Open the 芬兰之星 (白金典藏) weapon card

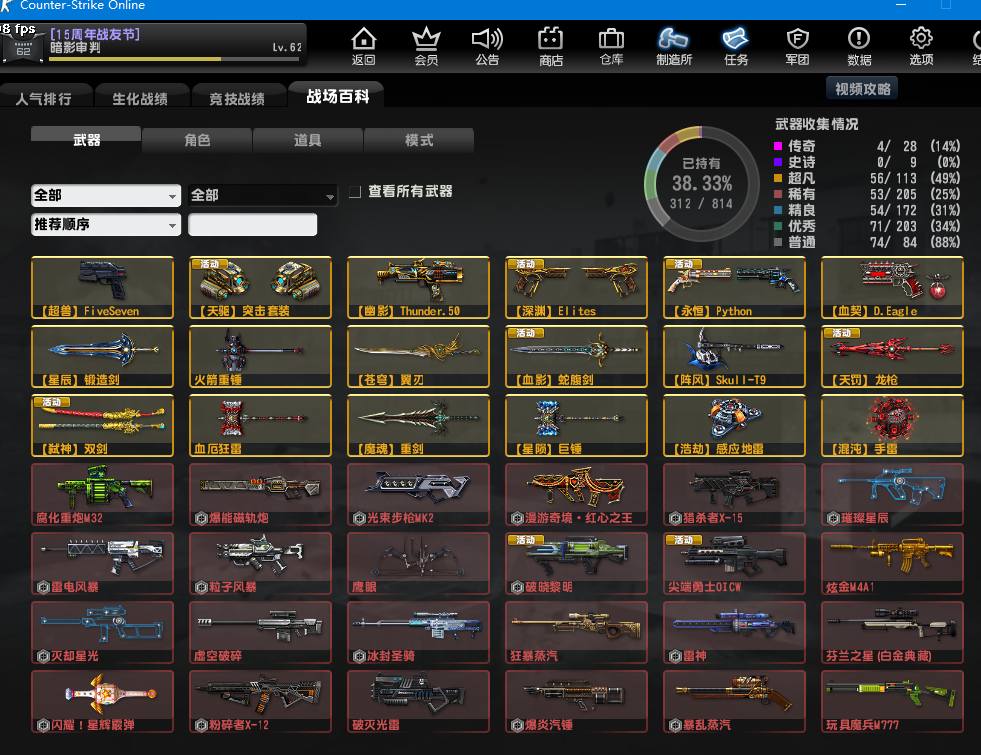tap(892, 632)
